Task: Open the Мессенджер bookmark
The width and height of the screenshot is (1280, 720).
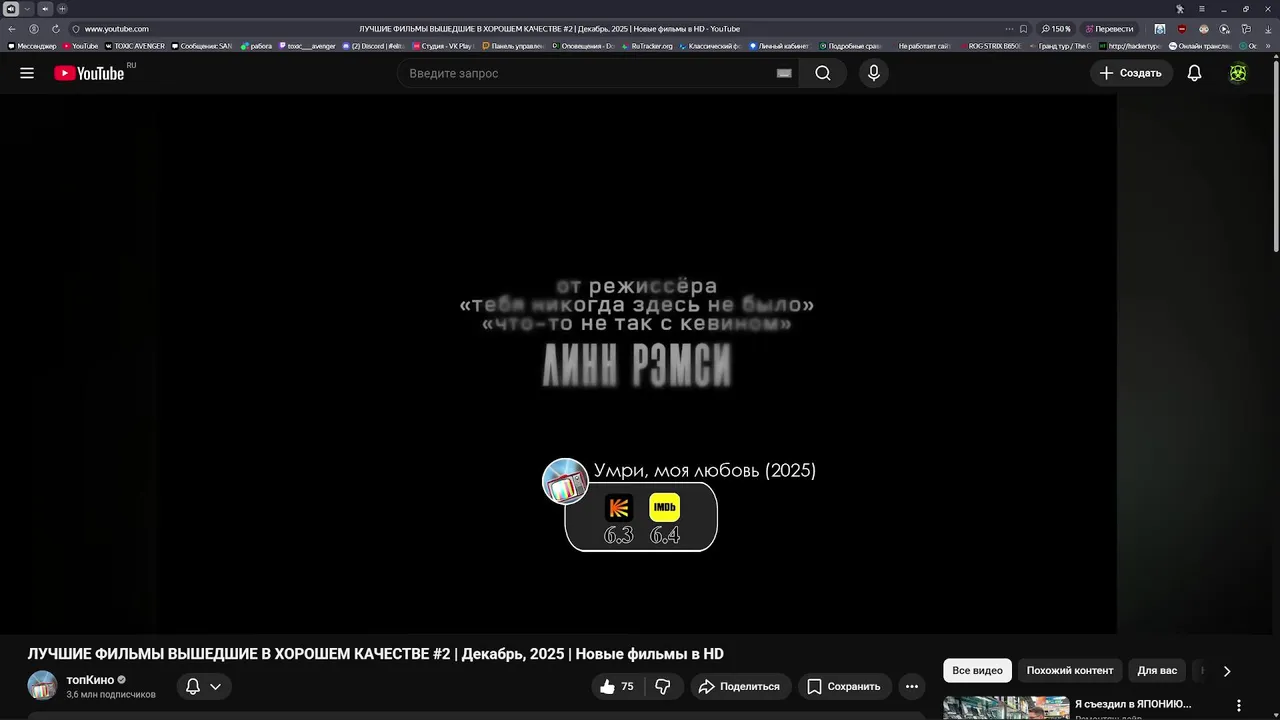Action: coord(32,46)
